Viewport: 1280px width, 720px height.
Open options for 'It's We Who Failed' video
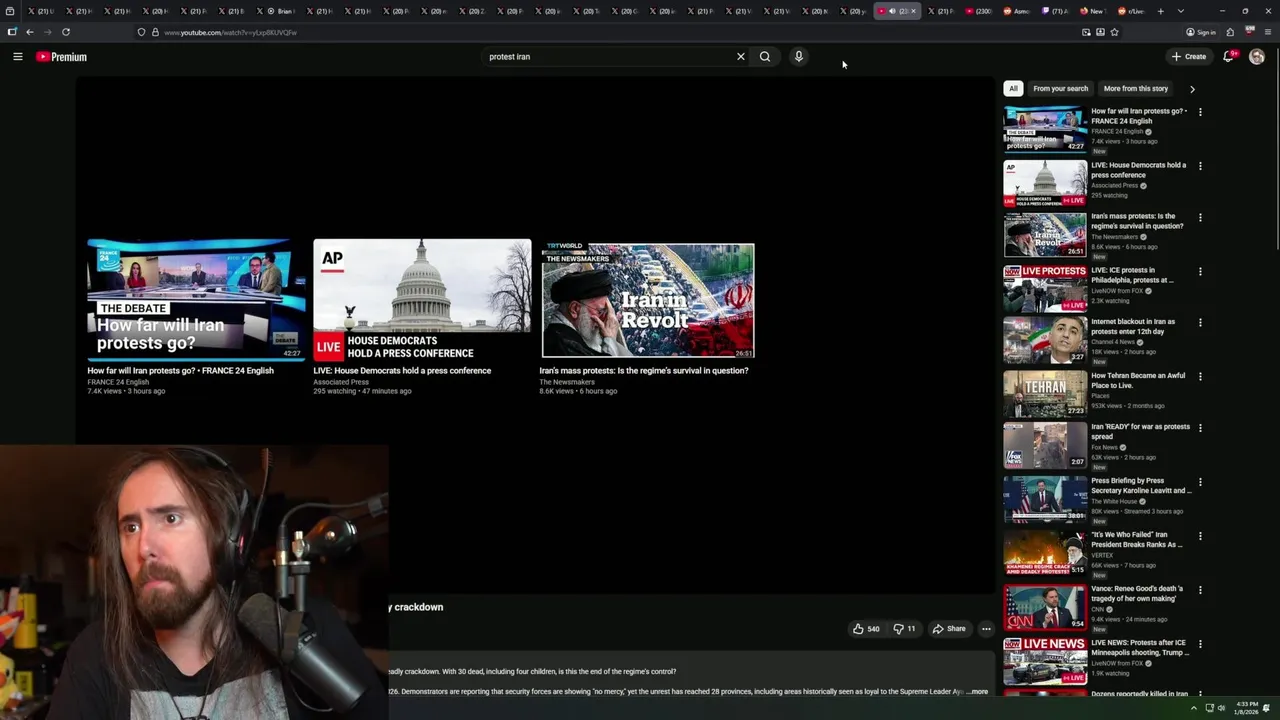click(1200, 536)
